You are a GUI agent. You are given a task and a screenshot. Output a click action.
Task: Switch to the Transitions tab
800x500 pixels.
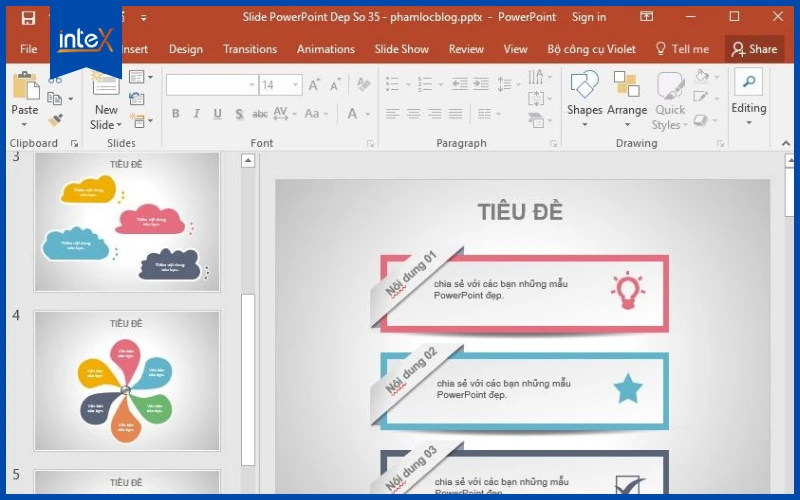click(250, 49)
